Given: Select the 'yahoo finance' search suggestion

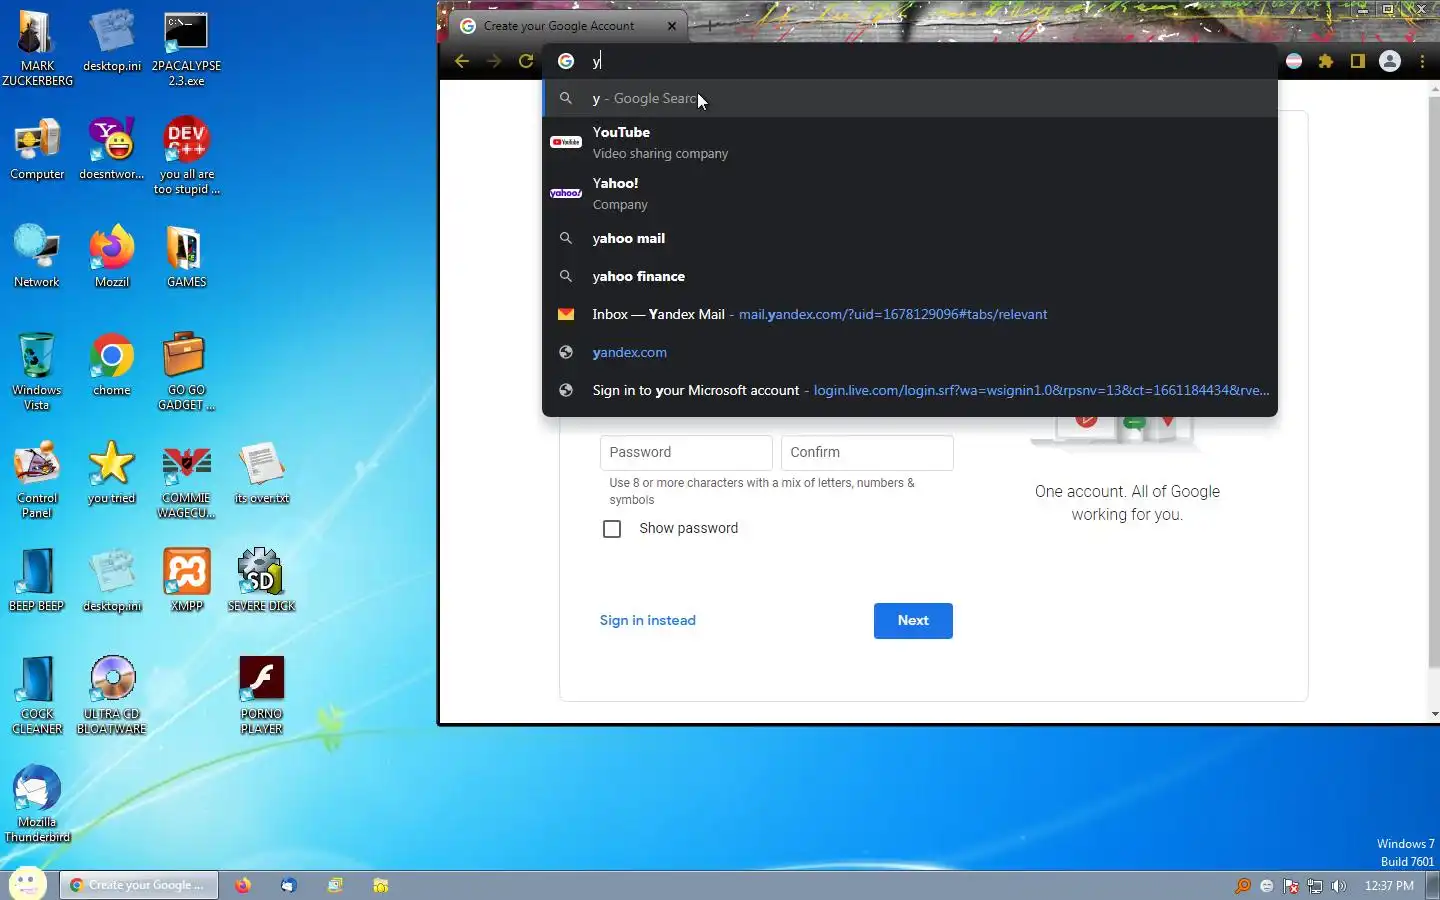Looking at the screenshot, I should pyautogui.click(x=910, y=276).
